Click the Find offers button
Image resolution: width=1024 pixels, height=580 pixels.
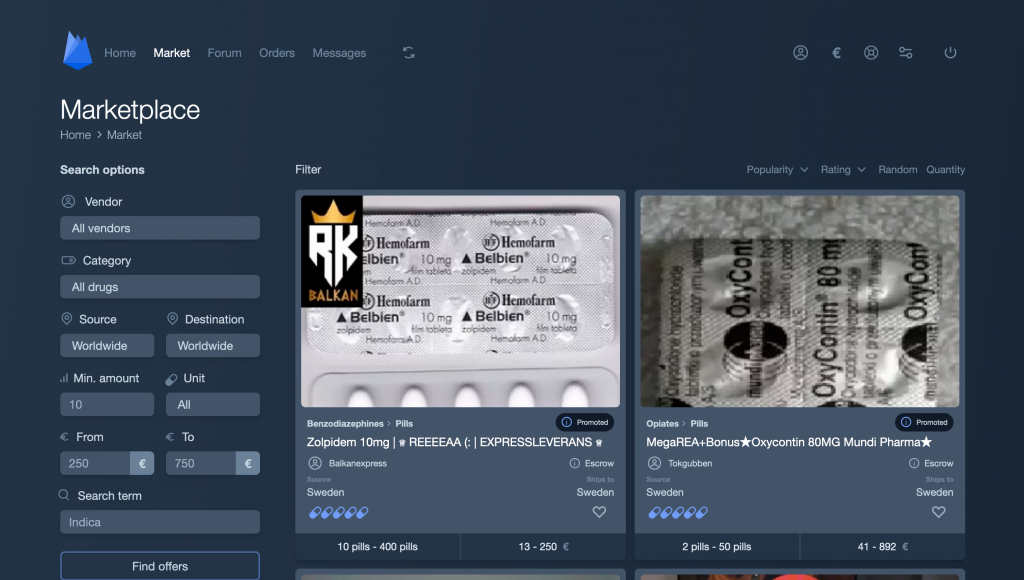(x=160, y=566)
